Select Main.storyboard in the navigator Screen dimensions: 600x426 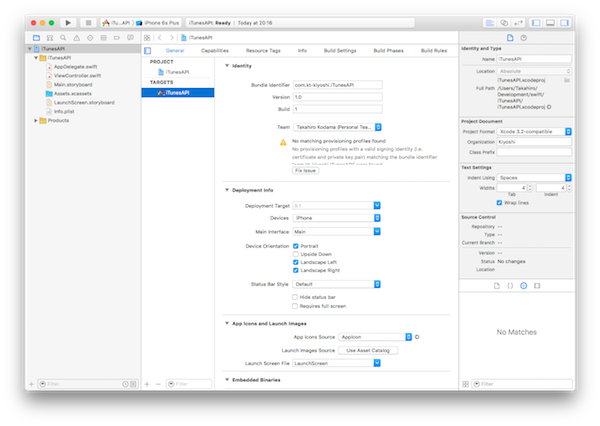click(x=73, y=85)
